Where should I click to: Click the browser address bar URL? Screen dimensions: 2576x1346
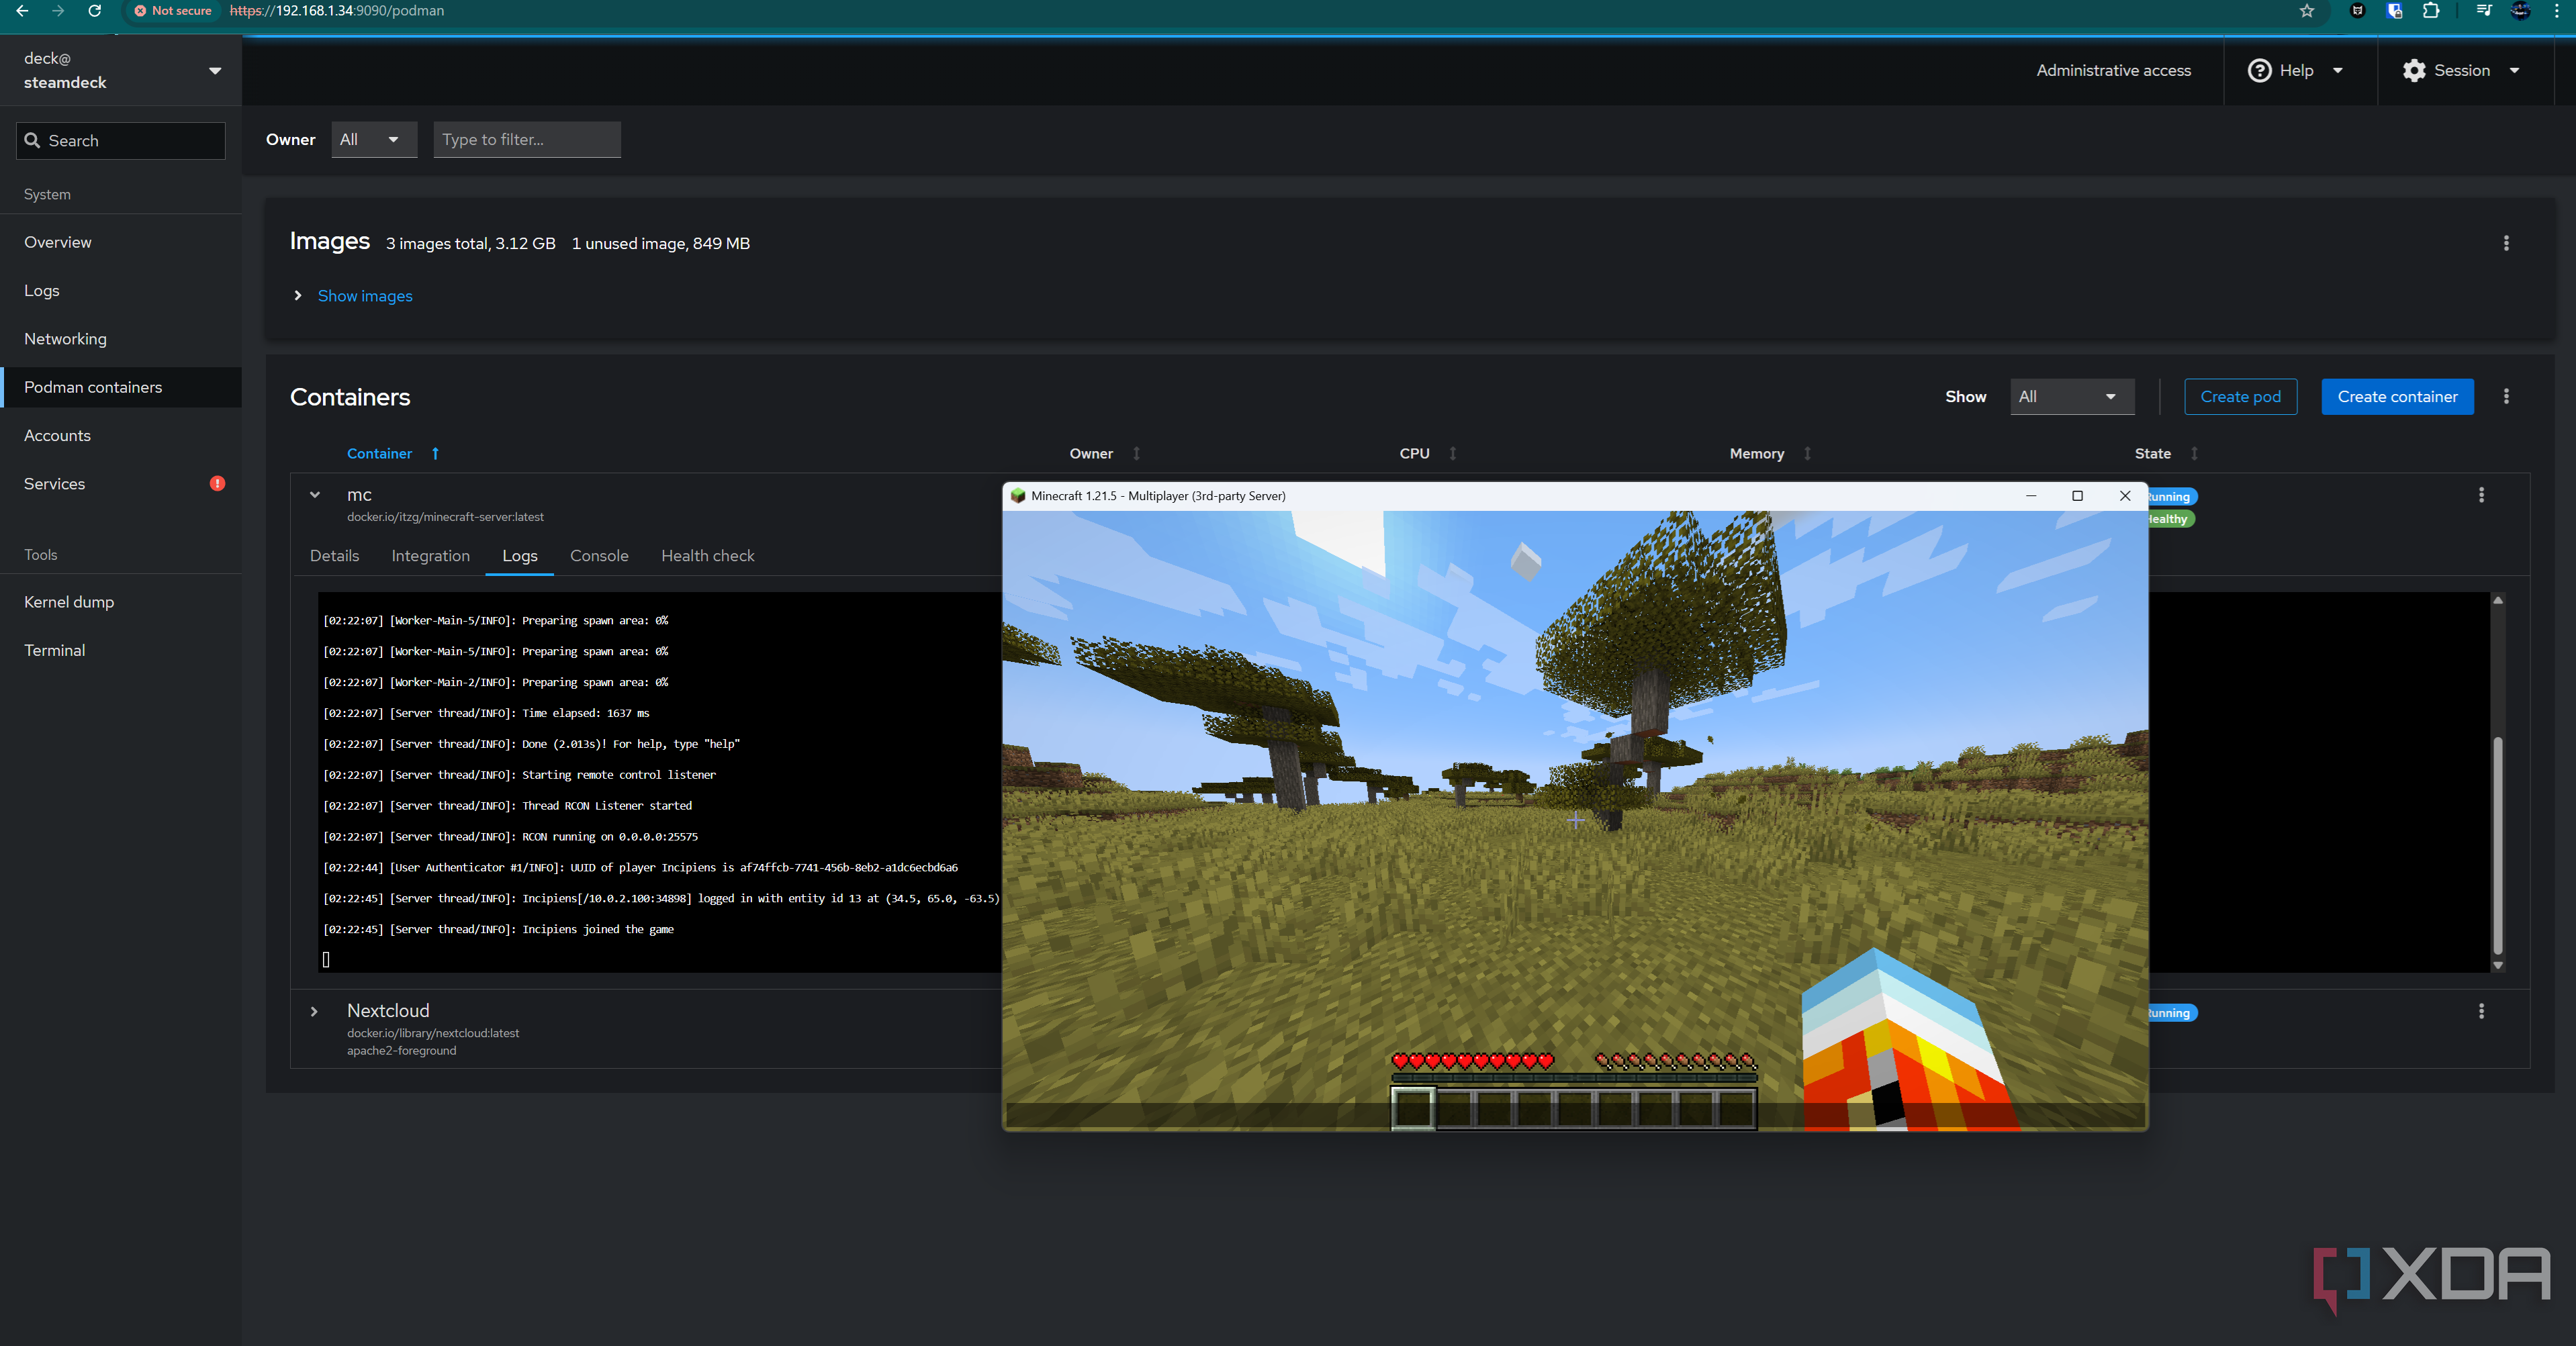coord(337,11)
